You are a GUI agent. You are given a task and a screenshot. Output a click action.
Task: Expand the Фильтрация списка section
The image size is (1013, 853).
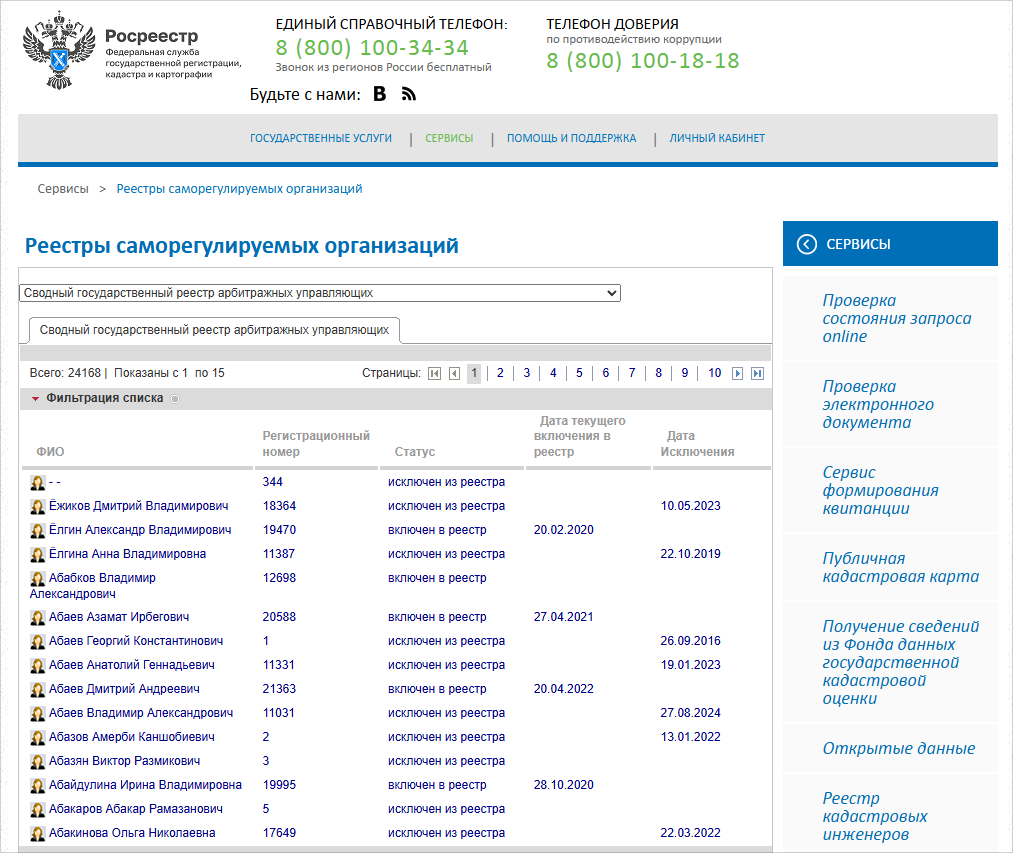[x=104, y=398]
